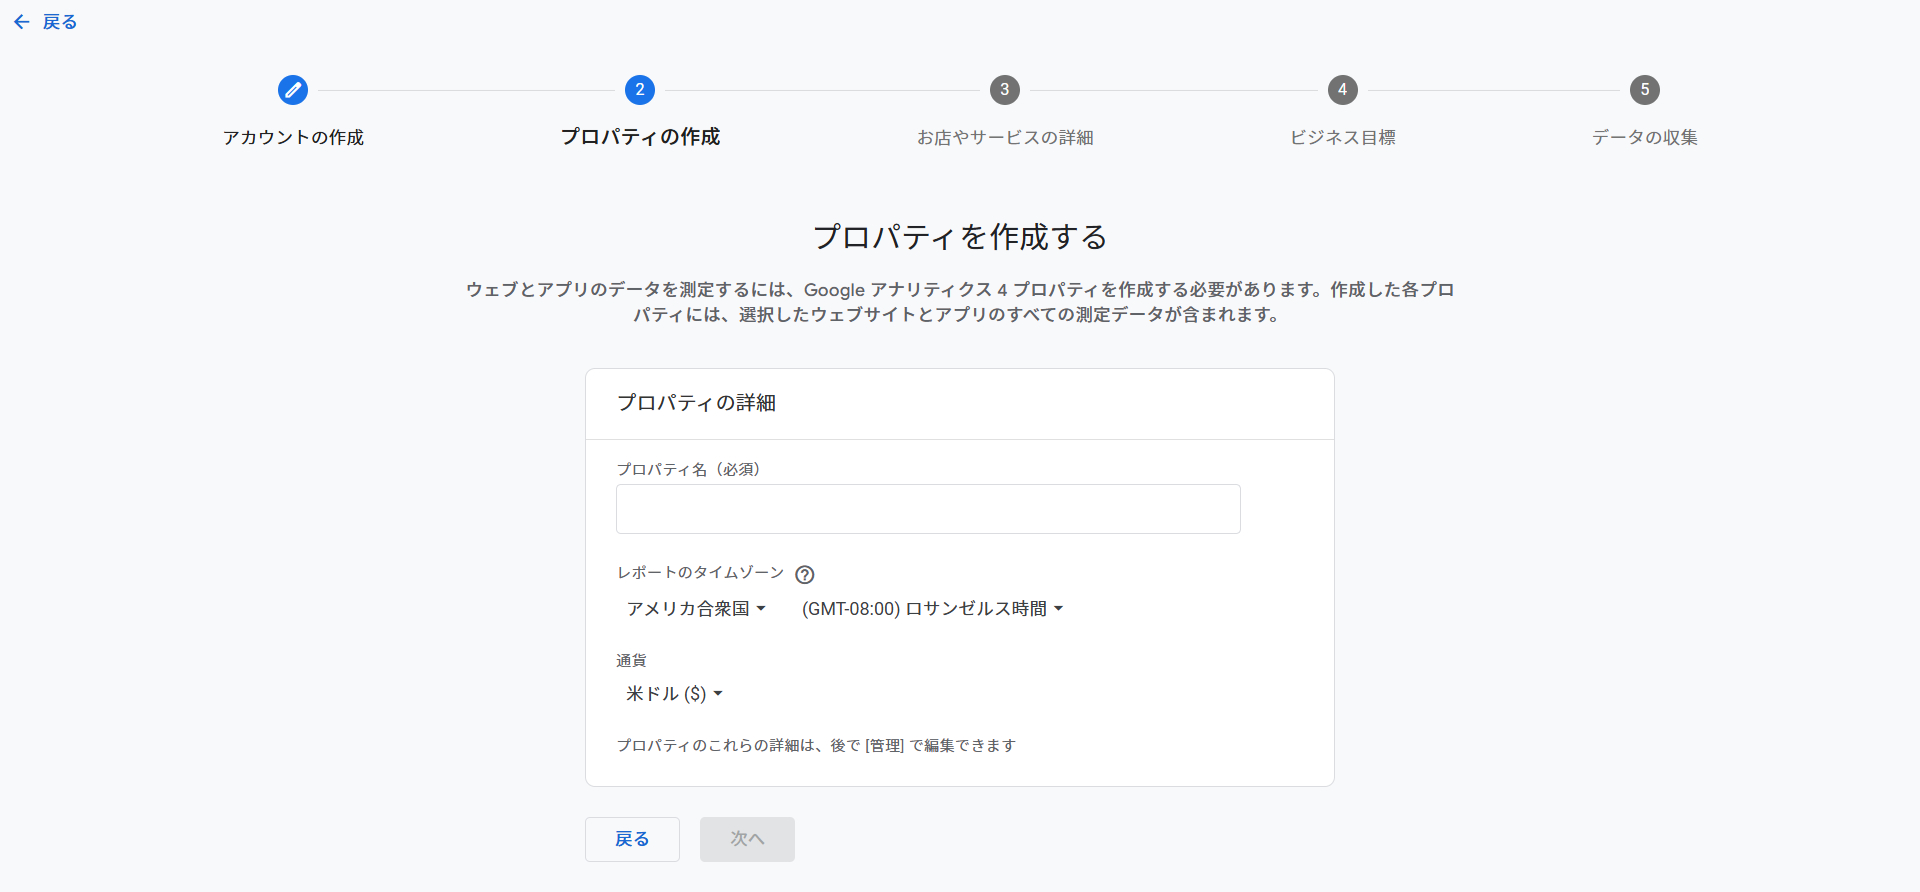Screen dimensions: 1920x892
Task: Select the アカウントの作成 step label
Action: (293, 137)
